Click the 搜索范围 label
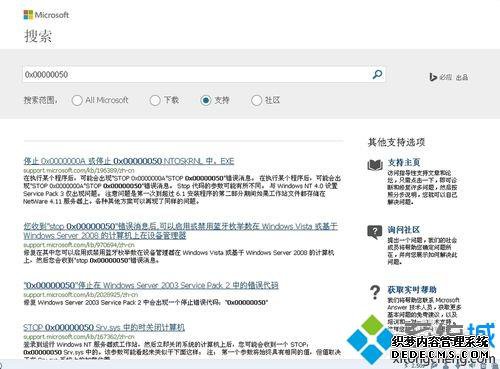 click(x=40, y=100)
